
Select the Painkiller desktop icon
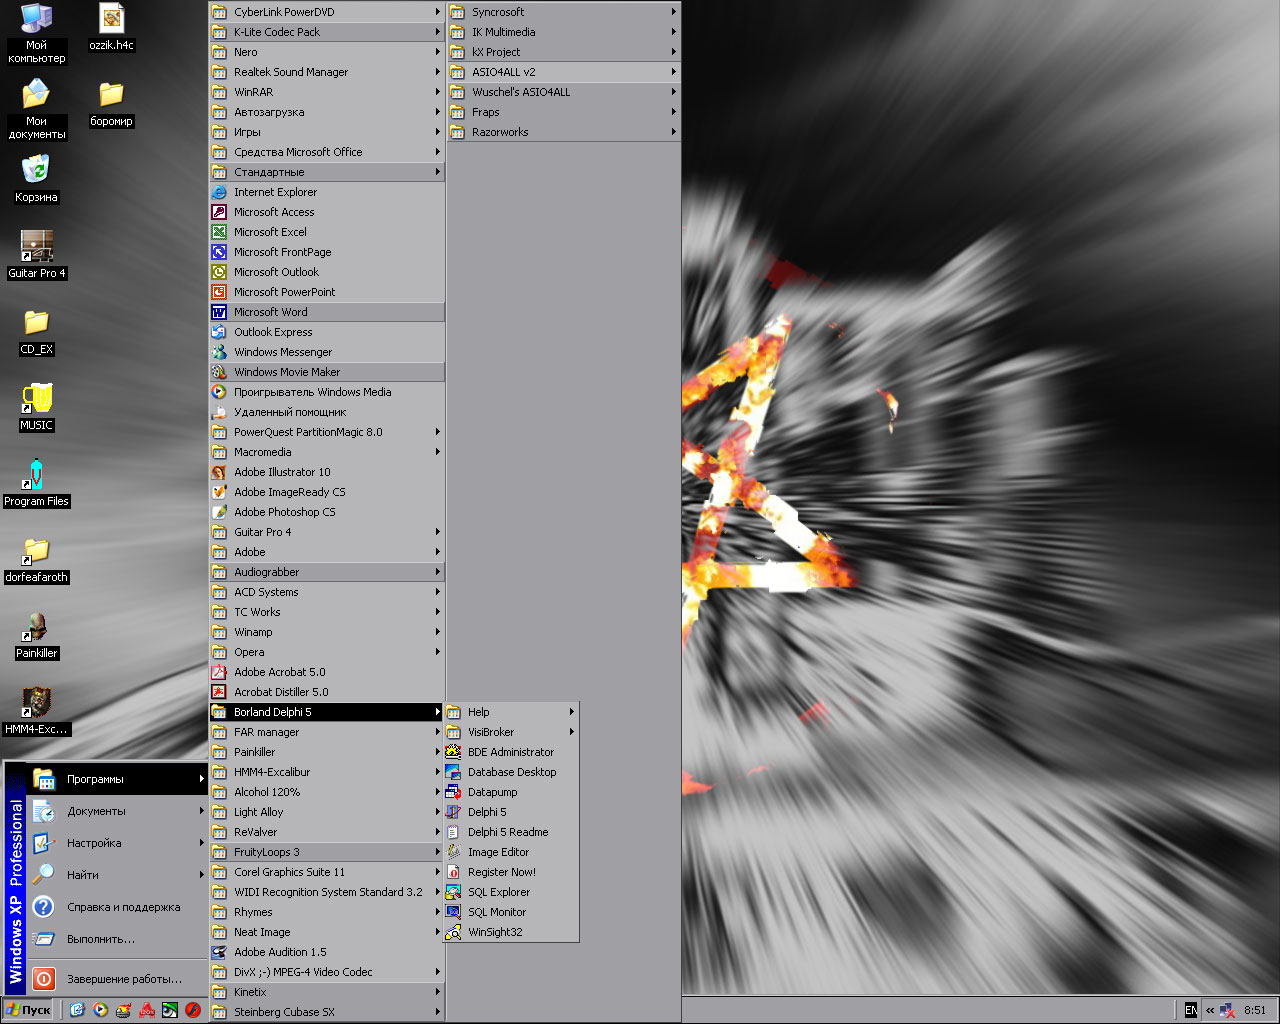[x=37, y=634]
